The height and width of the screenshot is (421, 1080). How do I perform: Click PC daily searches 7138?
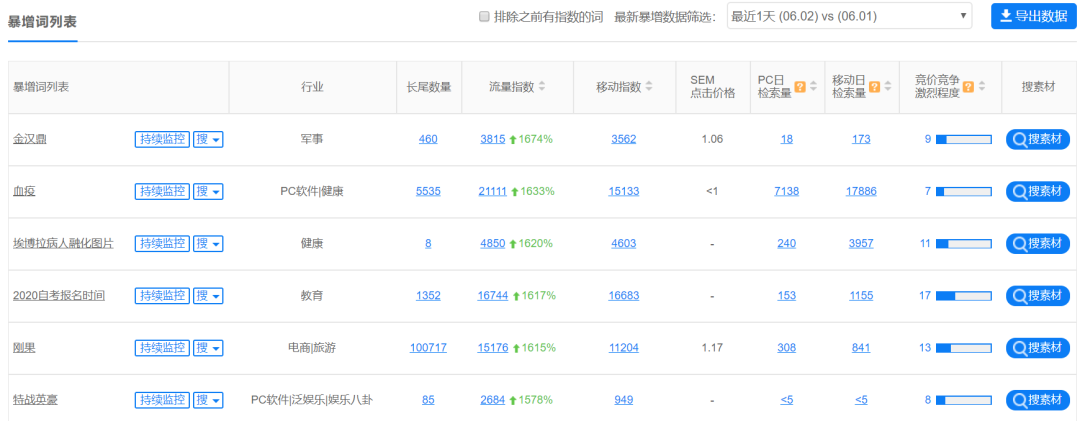(x=787, y=192)
